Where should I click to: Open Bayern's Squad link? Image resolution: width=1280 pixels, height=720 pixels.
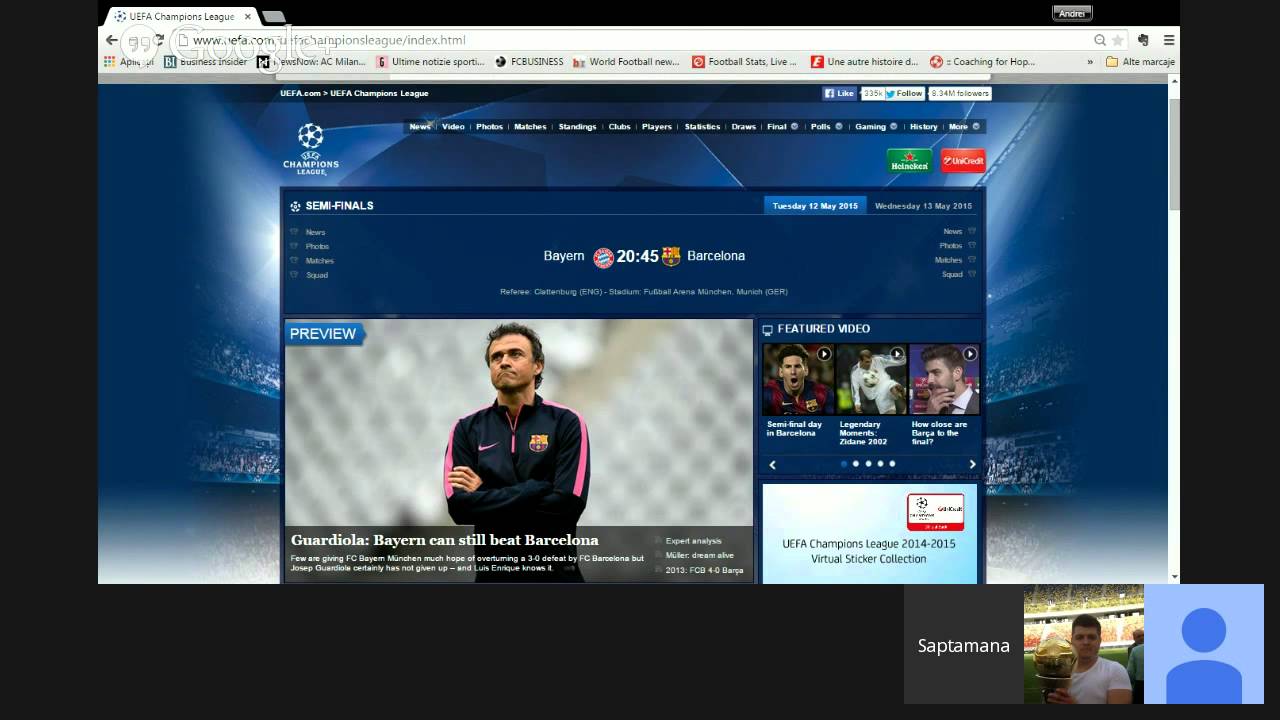click(x=317, y=275)
